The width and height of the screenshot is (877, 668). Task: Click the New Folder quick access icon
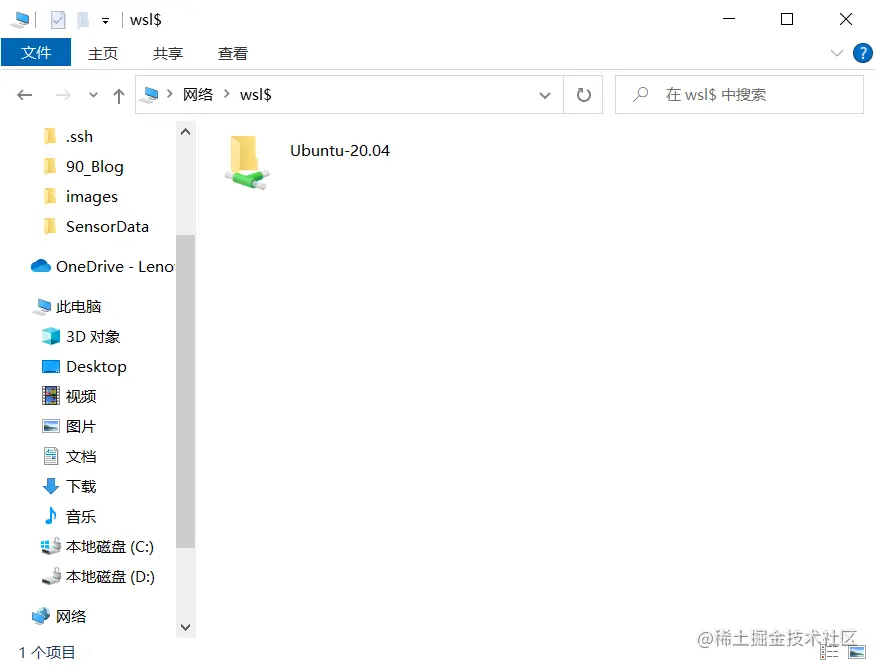[83, 20]
